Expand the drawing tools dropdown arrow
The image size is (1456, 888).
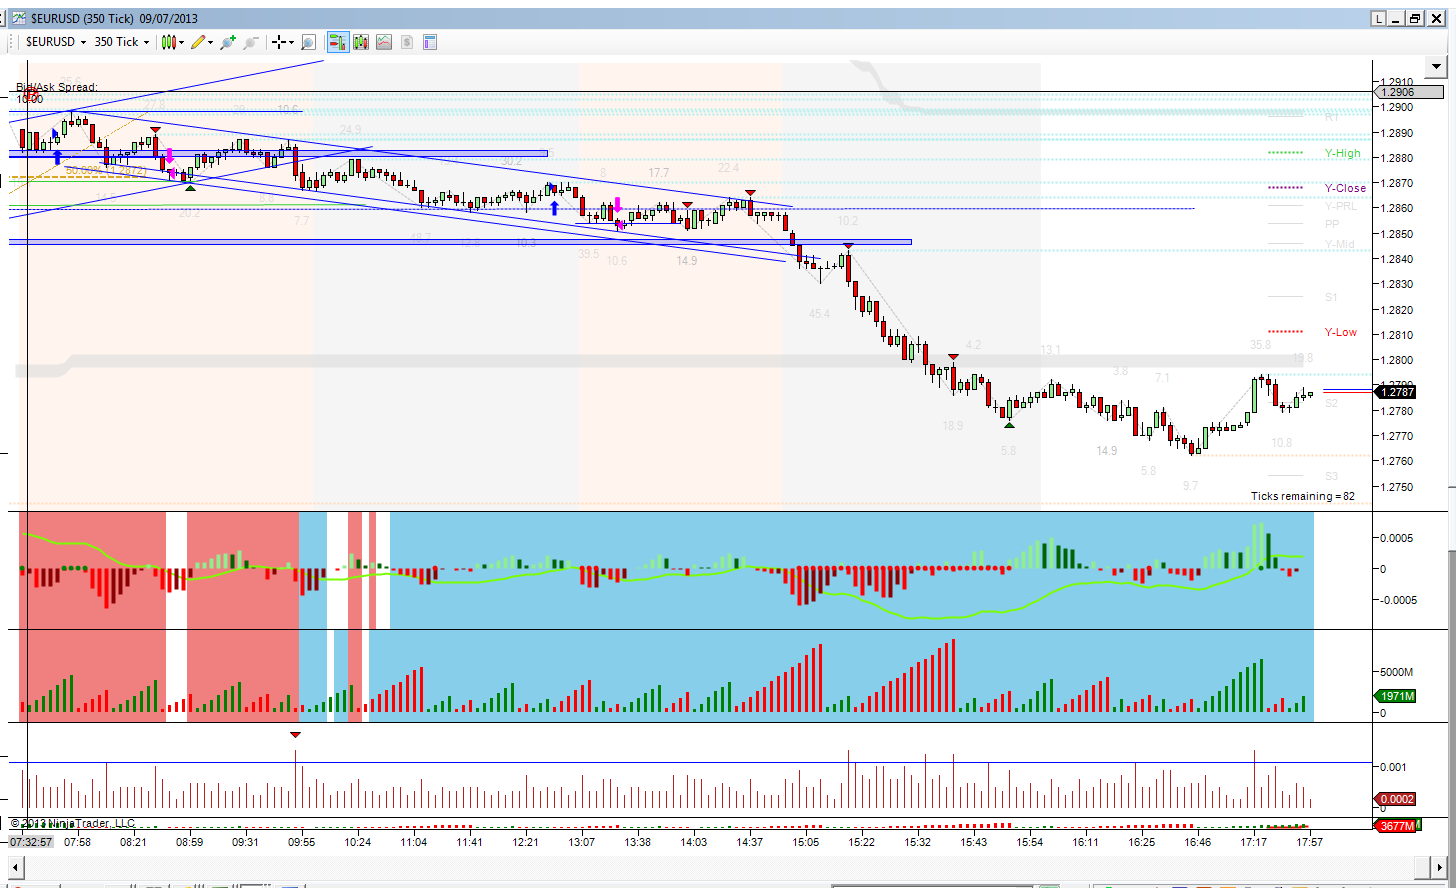coord(211,42)
